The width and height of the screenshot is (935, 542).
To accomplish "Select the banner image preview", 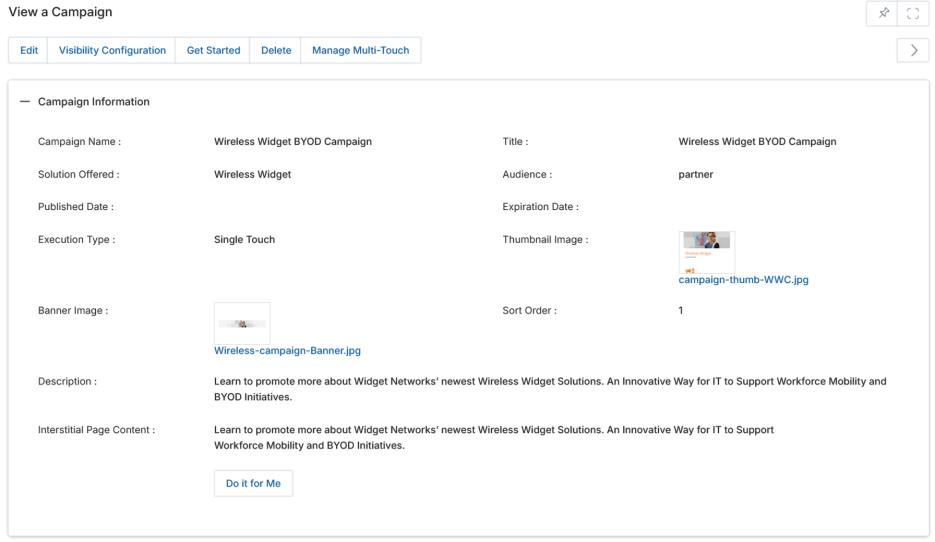I will click(242, 323).
